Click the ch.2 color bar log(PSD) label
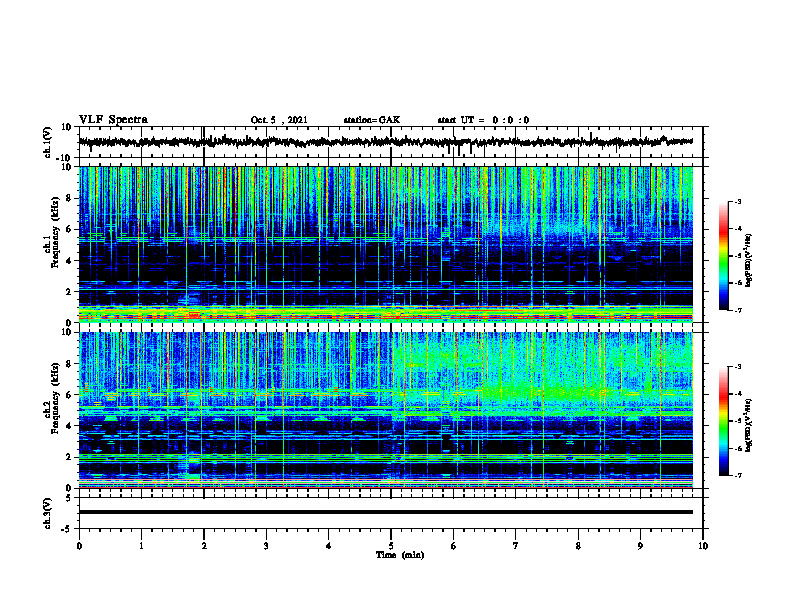The image size is (792, 612). (749, 425)
